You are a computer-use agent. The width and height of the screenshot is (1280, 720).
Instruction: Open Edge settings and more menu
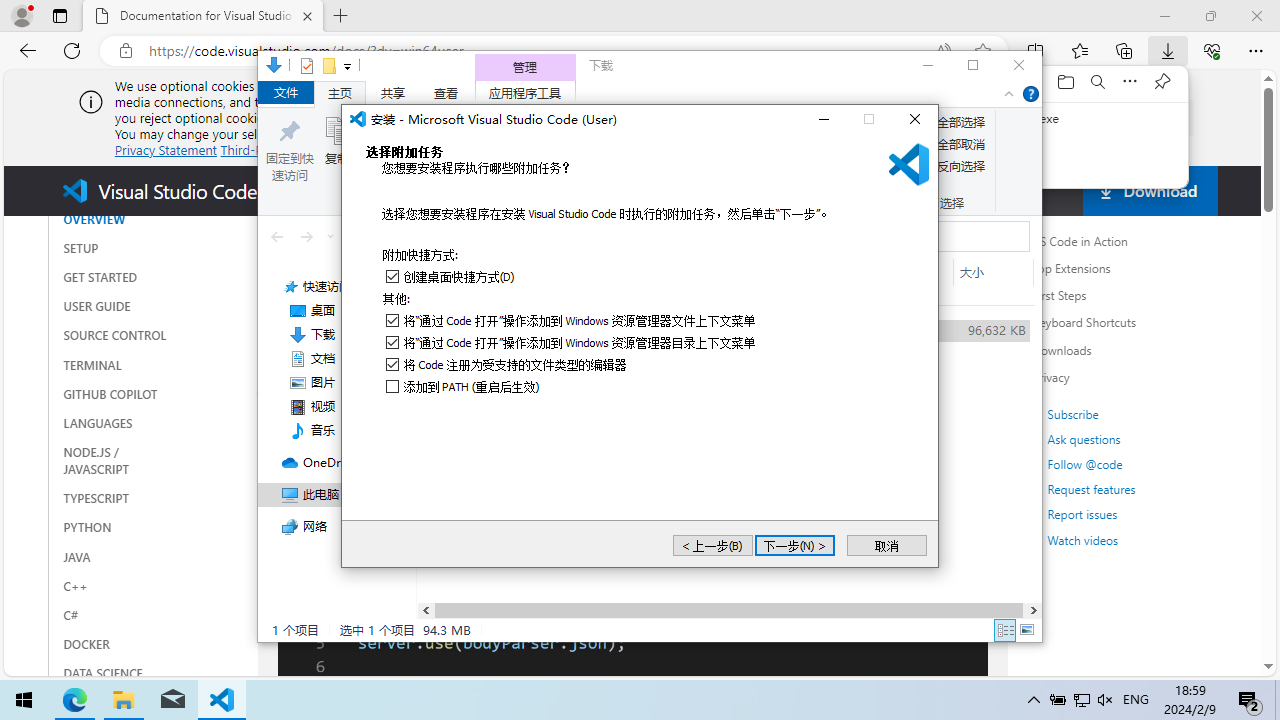coord(1256,51)
